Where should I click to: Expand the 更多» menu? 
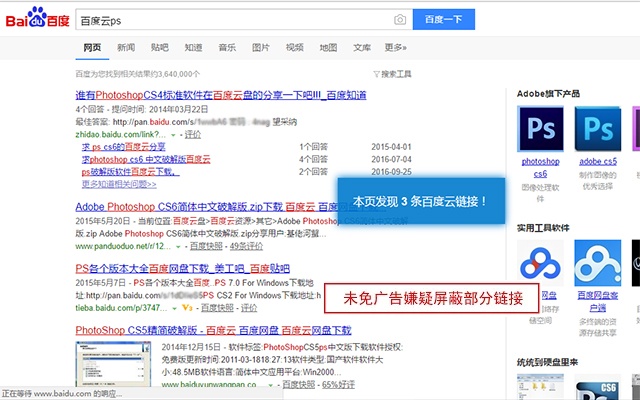[396, 47]
